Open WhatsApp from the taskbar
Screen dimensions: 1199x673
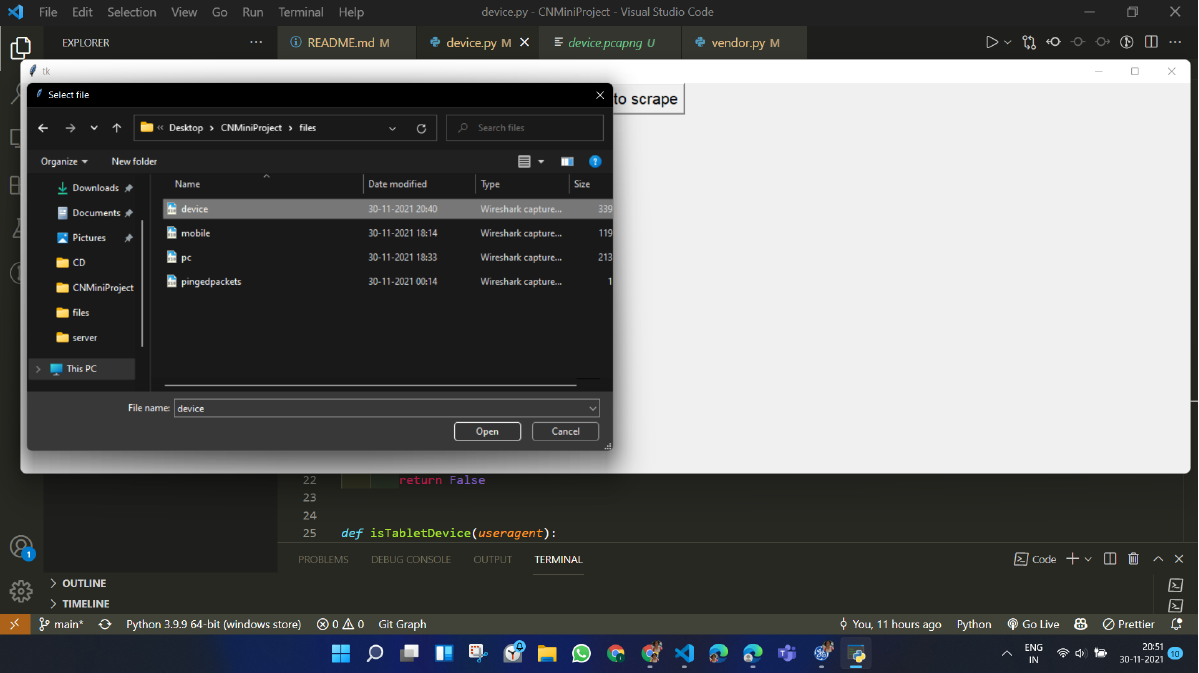581,654
